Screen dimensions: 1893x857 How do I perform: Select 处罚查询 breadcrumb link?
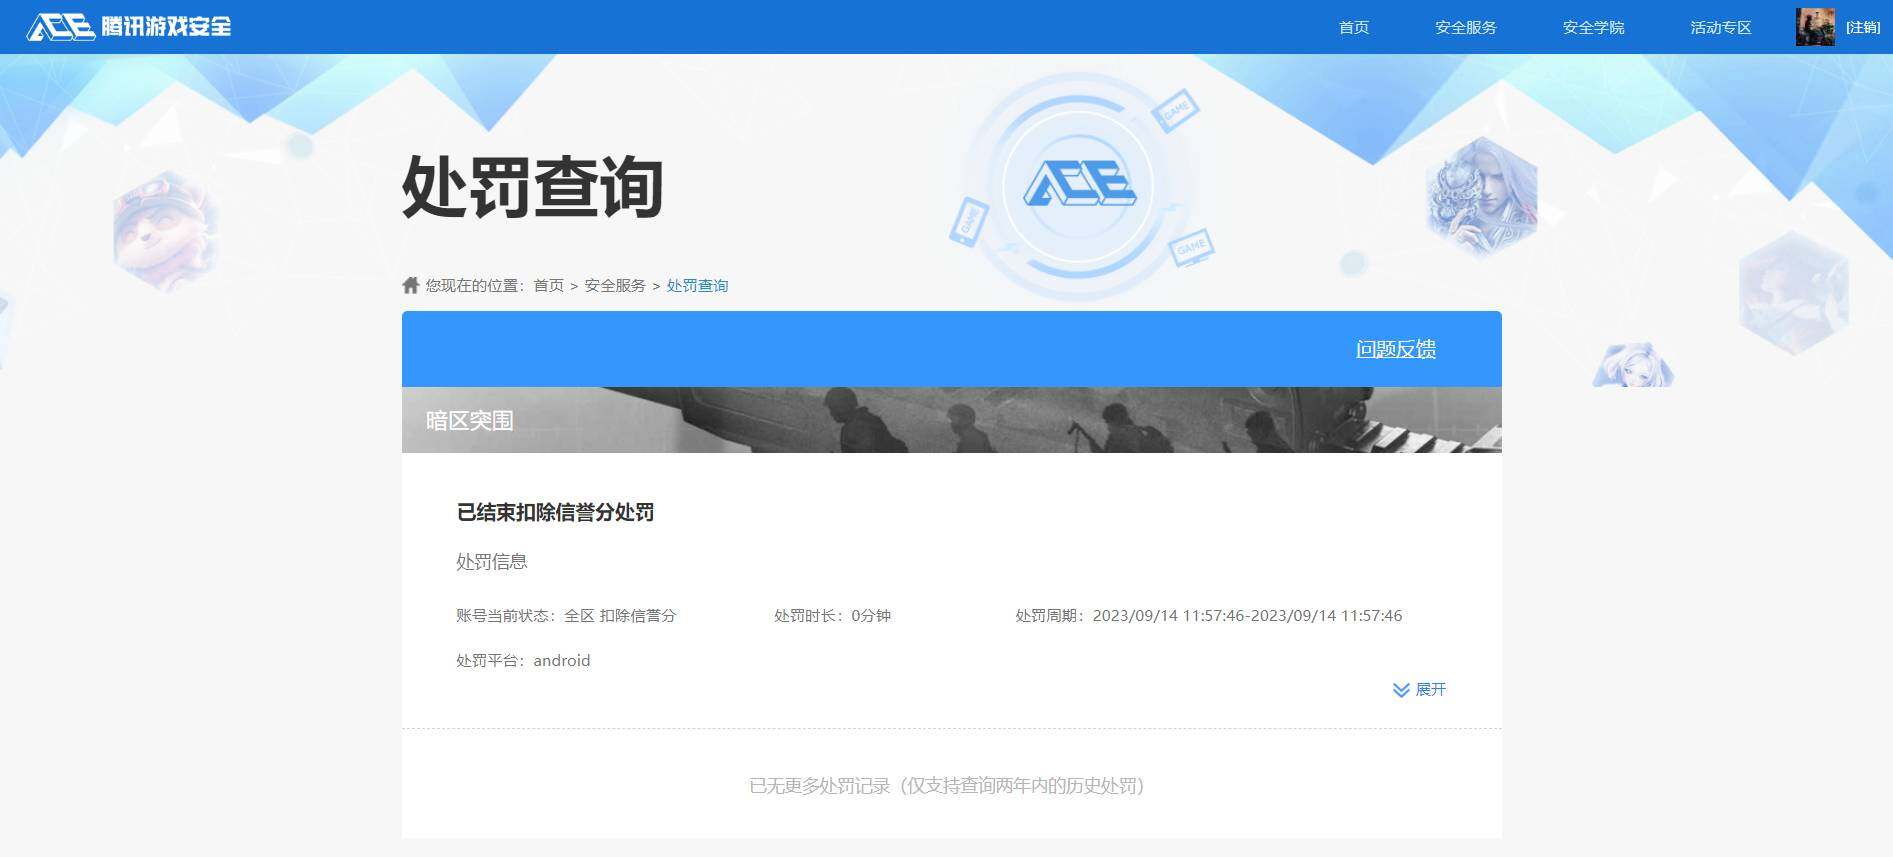coord(697,286)
